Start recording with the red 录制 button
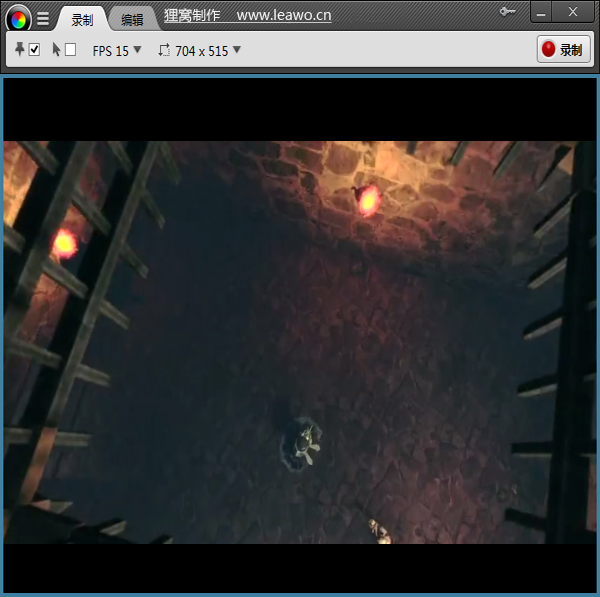 [x=564, y=49]
